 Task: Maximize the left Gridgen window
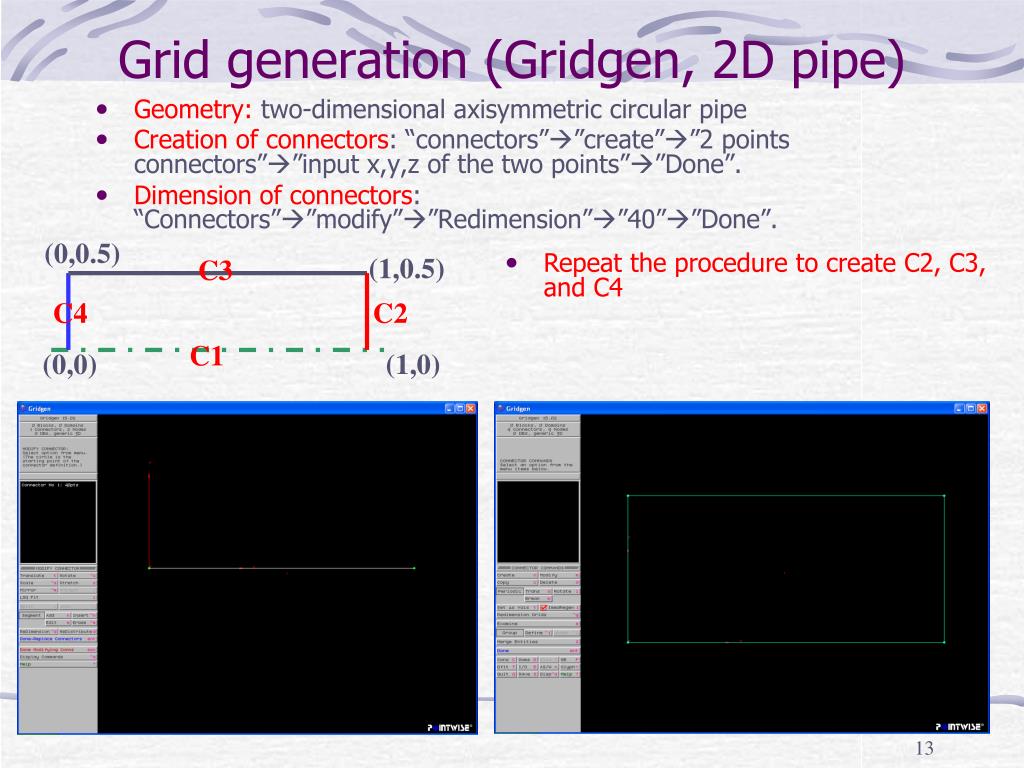pyautogui.click(x=460, y=408)
